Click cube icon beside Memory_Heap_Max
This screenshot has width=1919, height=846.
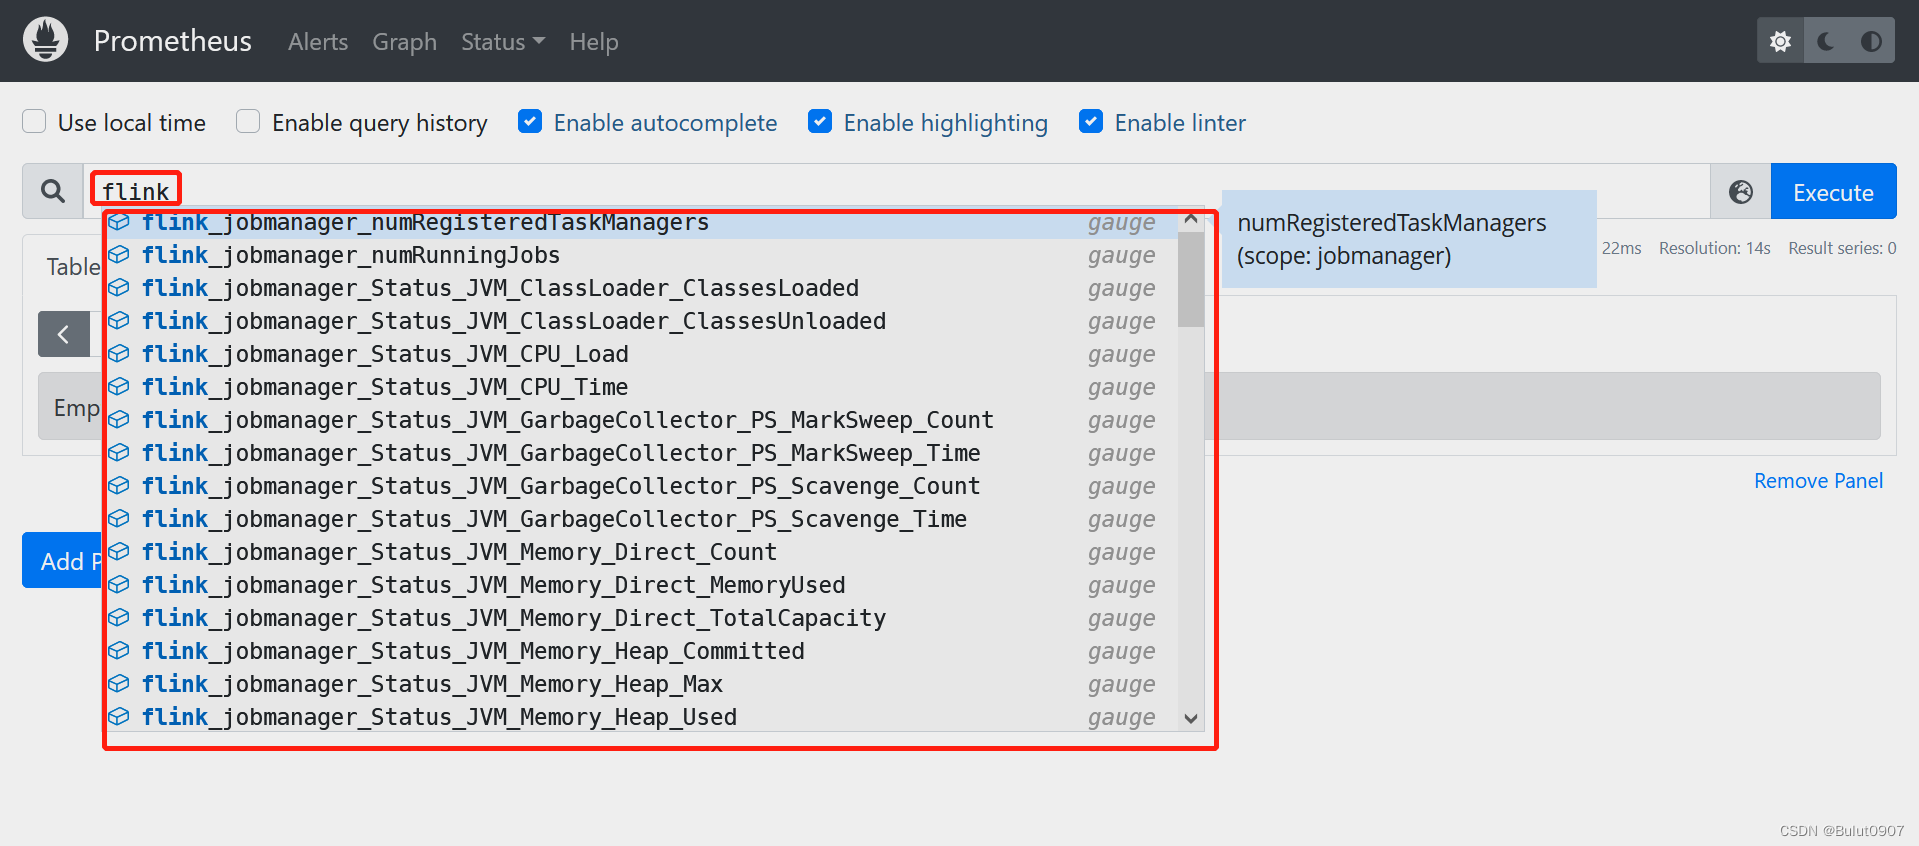(x=119, y=684)
